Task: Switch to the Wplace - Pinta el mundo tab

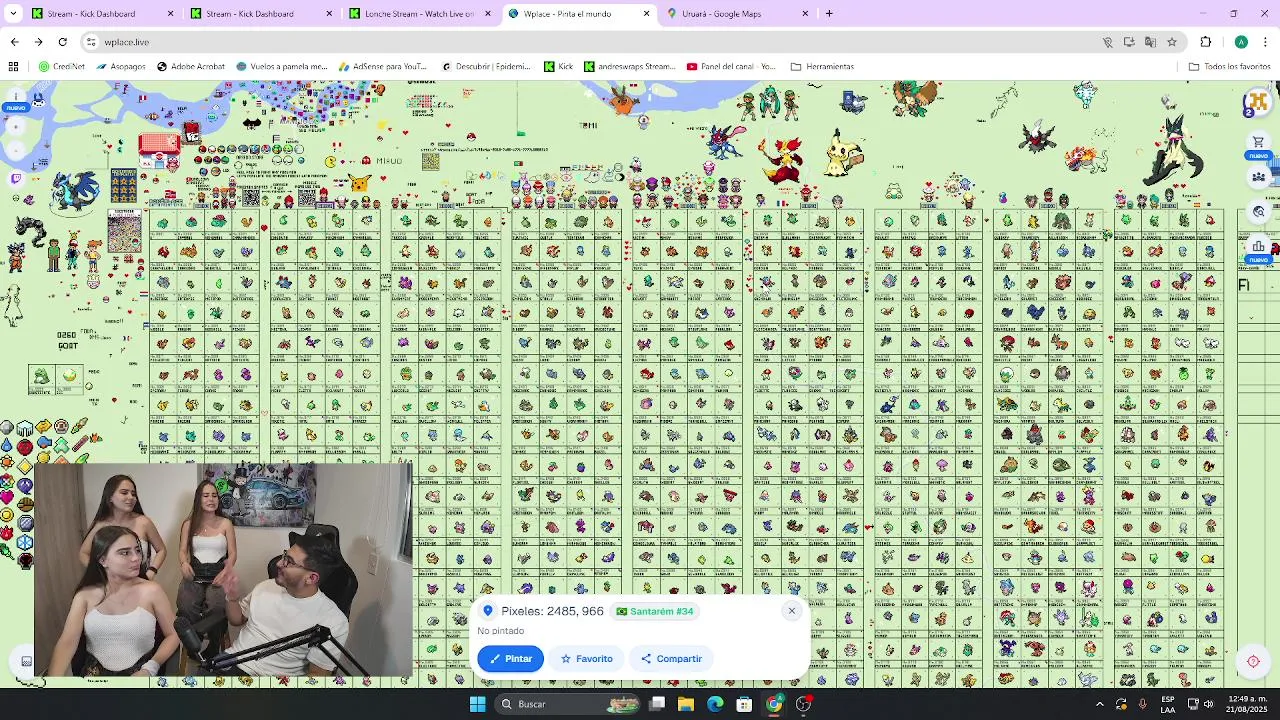Action: click(x=578, y=14)
